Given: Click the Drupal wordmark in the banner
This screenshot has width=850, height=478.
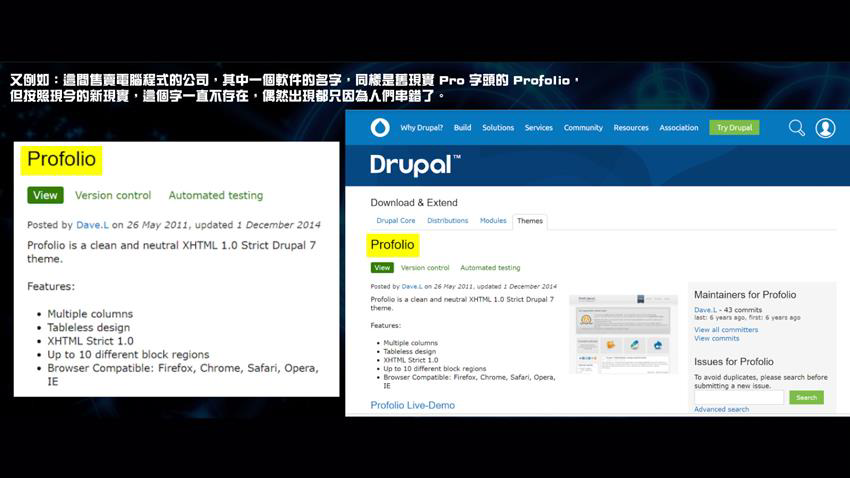Looking at the screenshot, I should point(415,165).
